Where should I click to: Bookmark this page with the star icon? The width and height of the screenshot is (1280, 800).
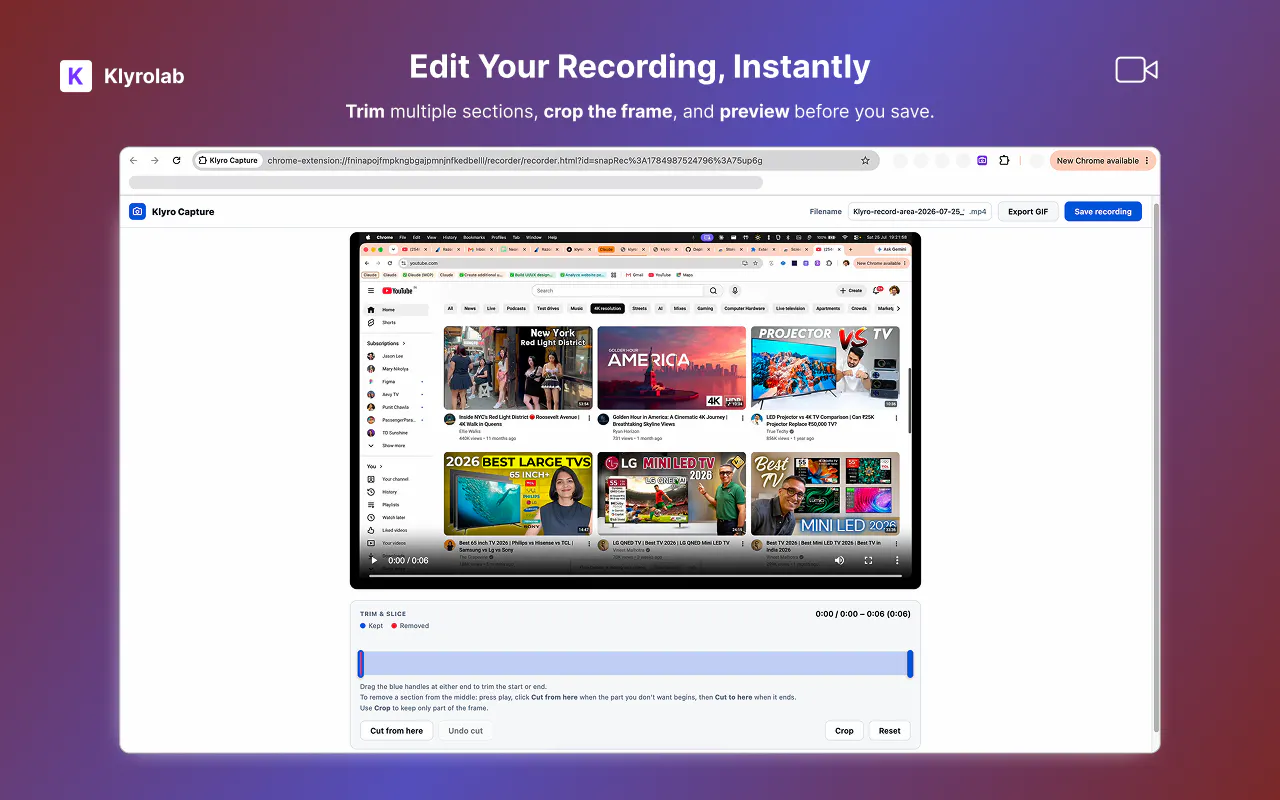tap(865, 160)
